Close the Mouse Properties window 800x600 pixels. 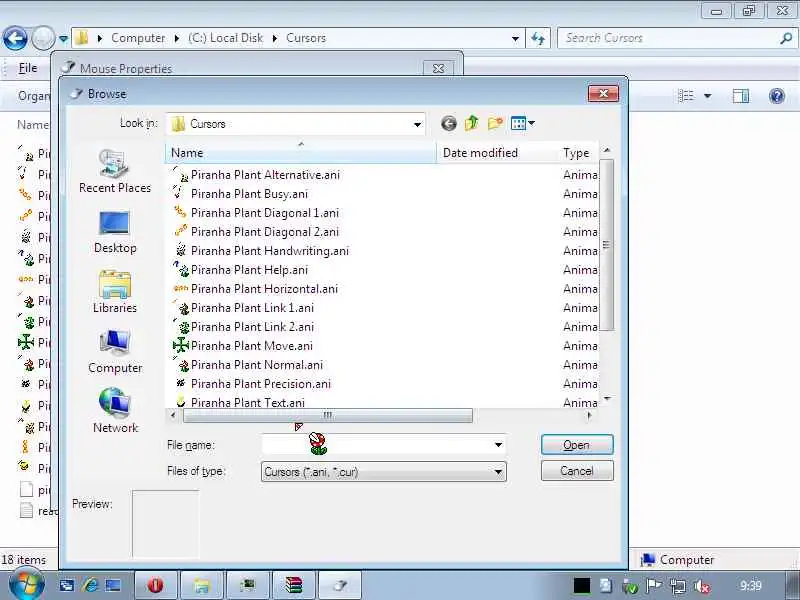439,68
